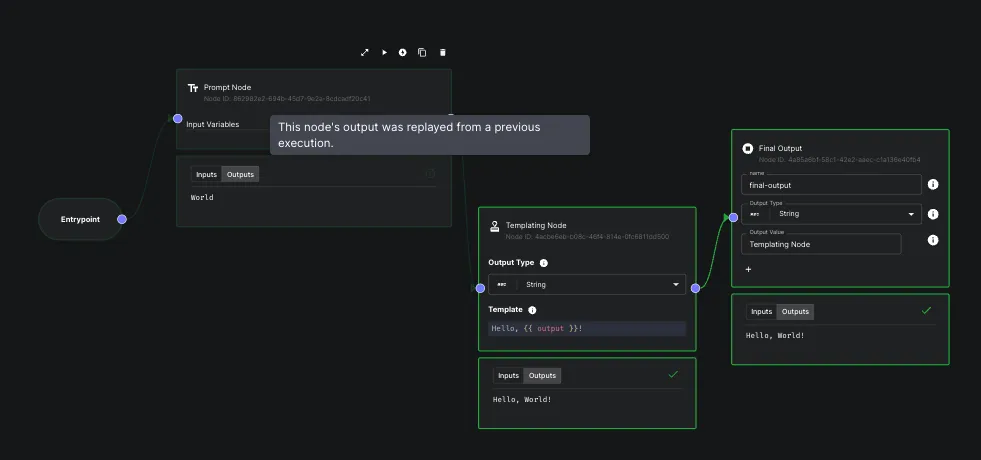This screenshot has width=981, height=460.
Task: Select Outputs tab in Prompt Node results
Action: coord(240,175)
